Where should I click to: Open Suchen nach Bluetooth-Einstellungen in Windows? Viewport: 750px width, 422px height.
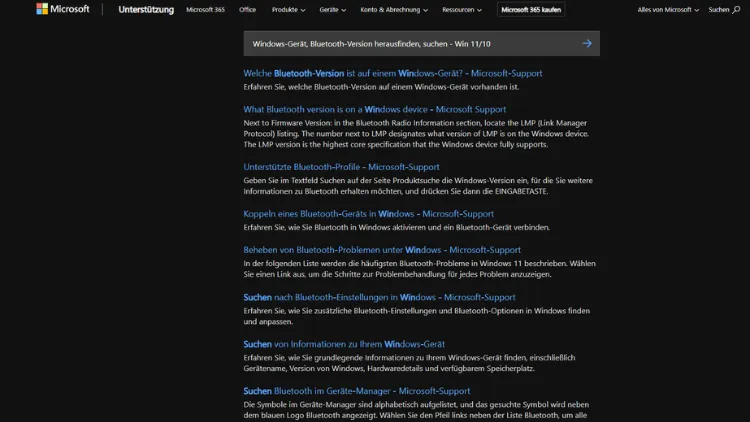coord(379,297)
